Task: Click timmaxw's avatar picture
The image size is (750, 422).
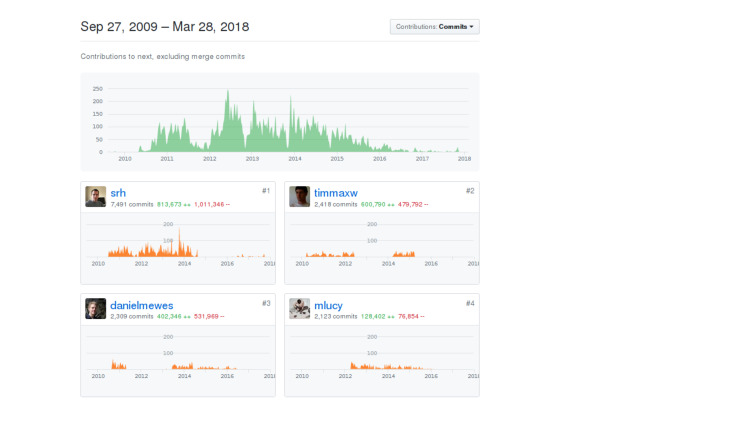Action: 299,197
